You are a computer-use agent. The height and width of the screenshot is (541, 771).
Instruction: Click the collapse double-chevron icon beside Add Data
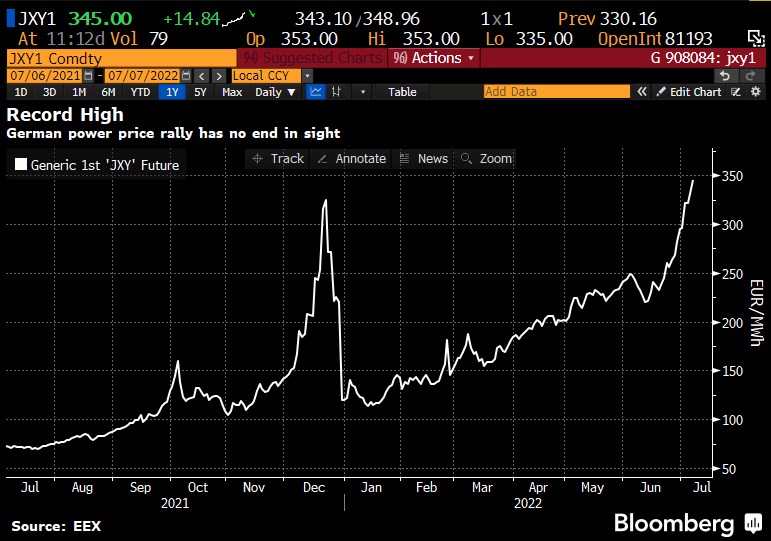click(x=640, y=92)
